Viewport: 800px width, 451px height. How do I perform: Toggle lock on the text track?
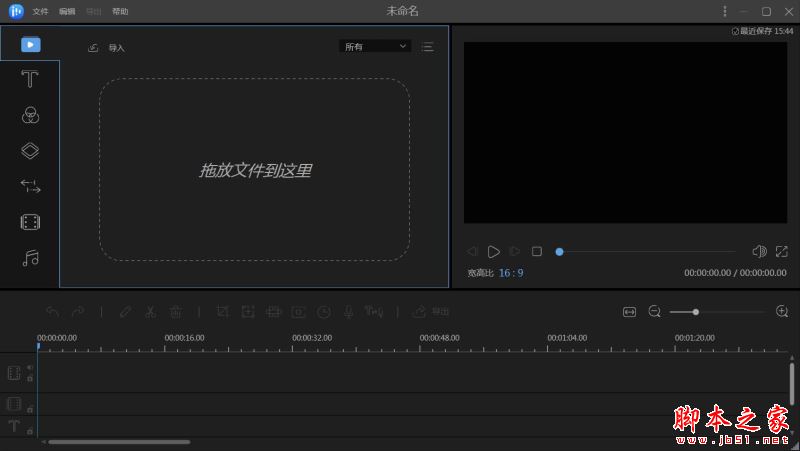tap(30, 431)
